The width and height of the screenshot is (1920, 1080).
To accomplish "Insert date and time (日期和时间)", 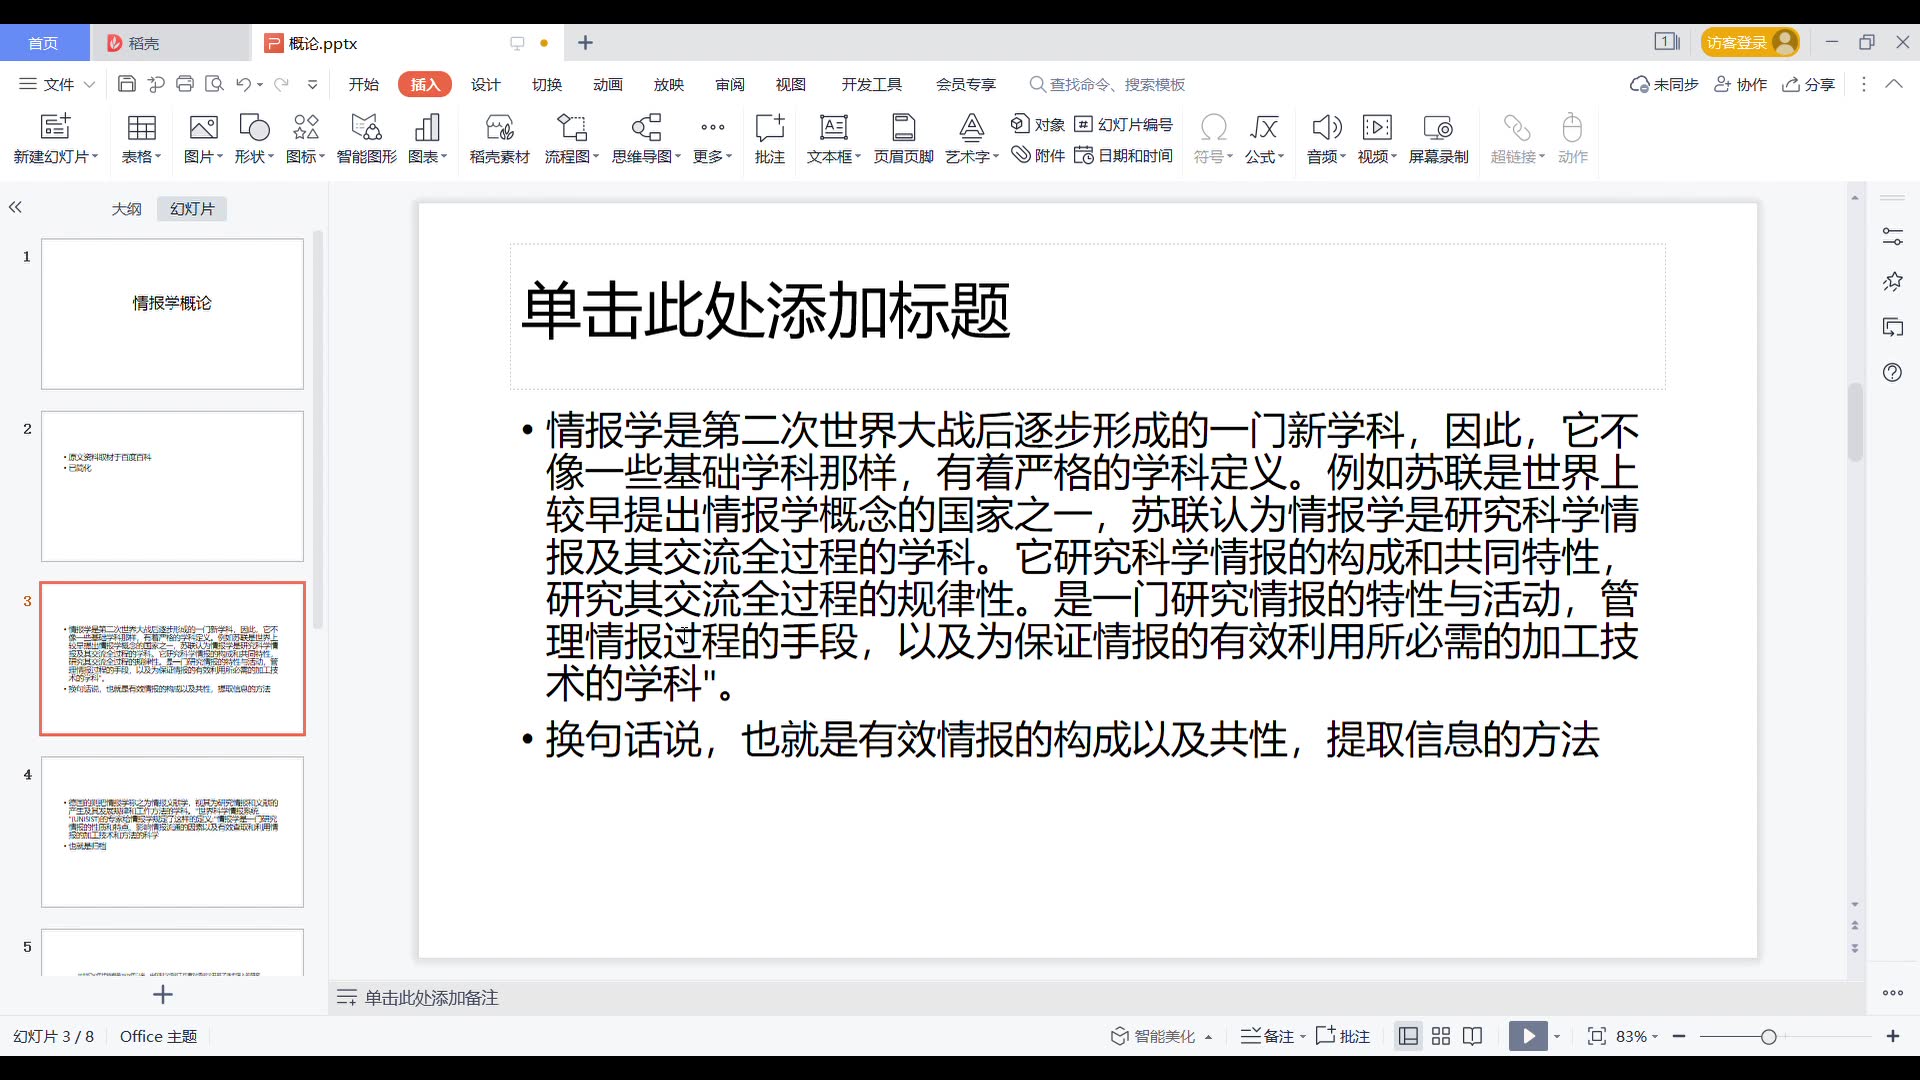I will pyautogui.click(x=1123, y=155).
